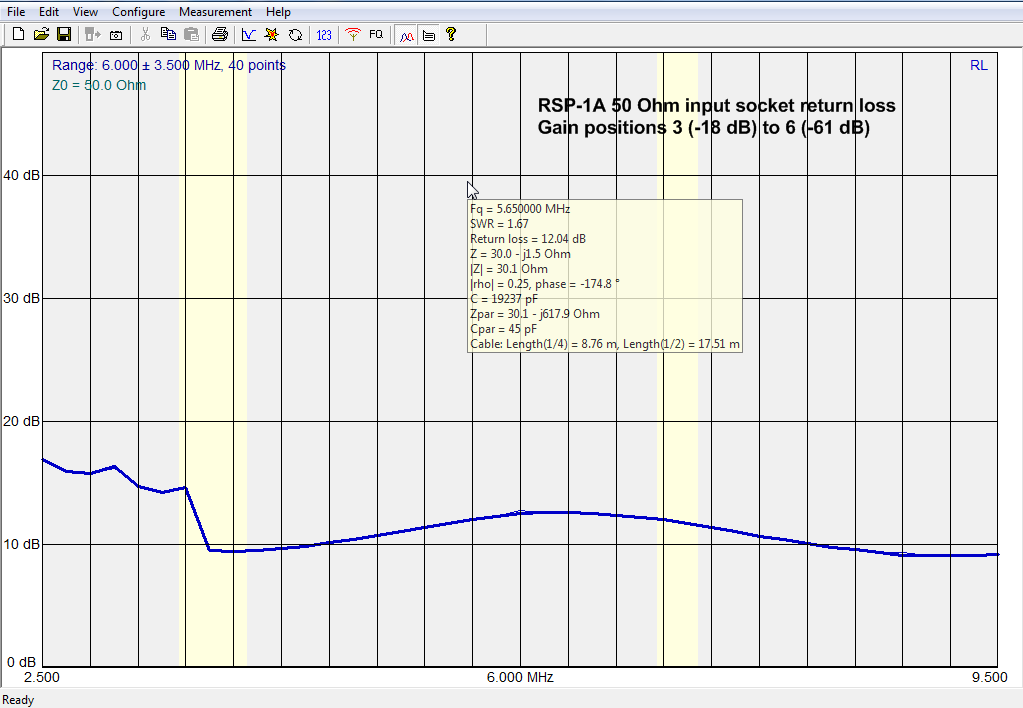Click the 0 dB axis label
This screenshot has width=1023, height=708.
pyautogui.click(x=22, y=662)
